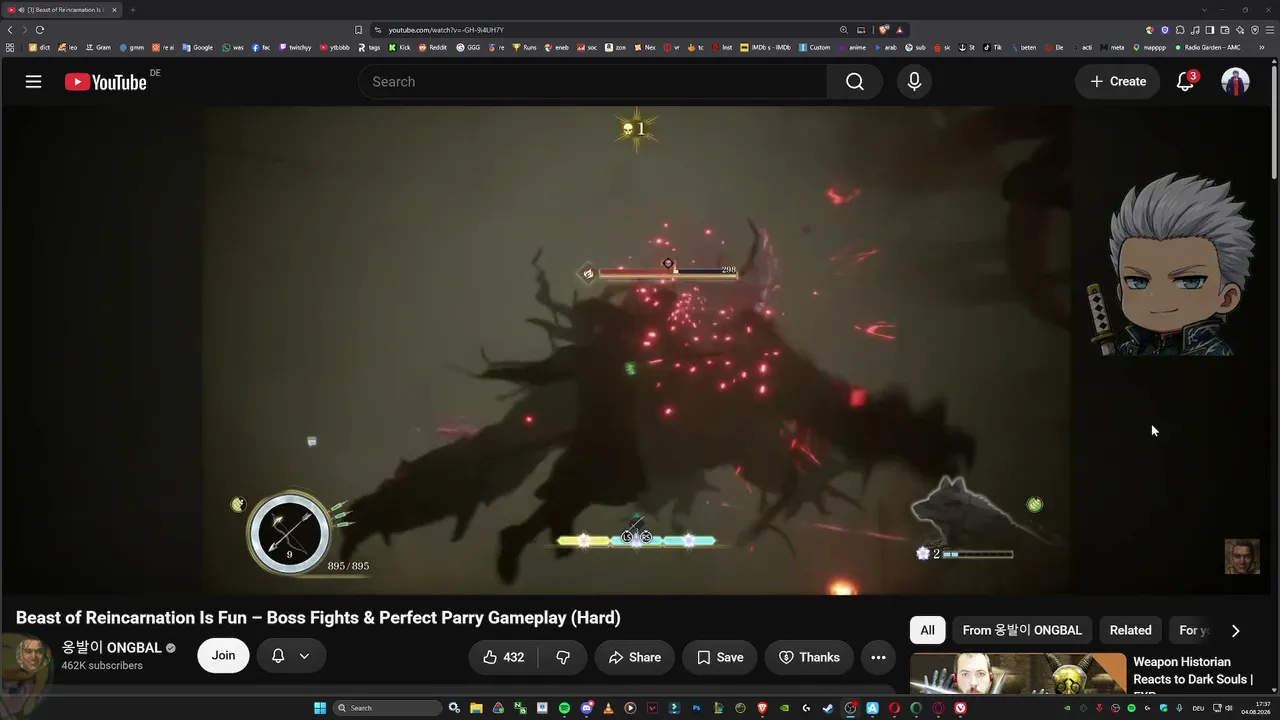Like the video with 432 likes
This screenshot has width=1280, height=720.
tap(503, 657)
